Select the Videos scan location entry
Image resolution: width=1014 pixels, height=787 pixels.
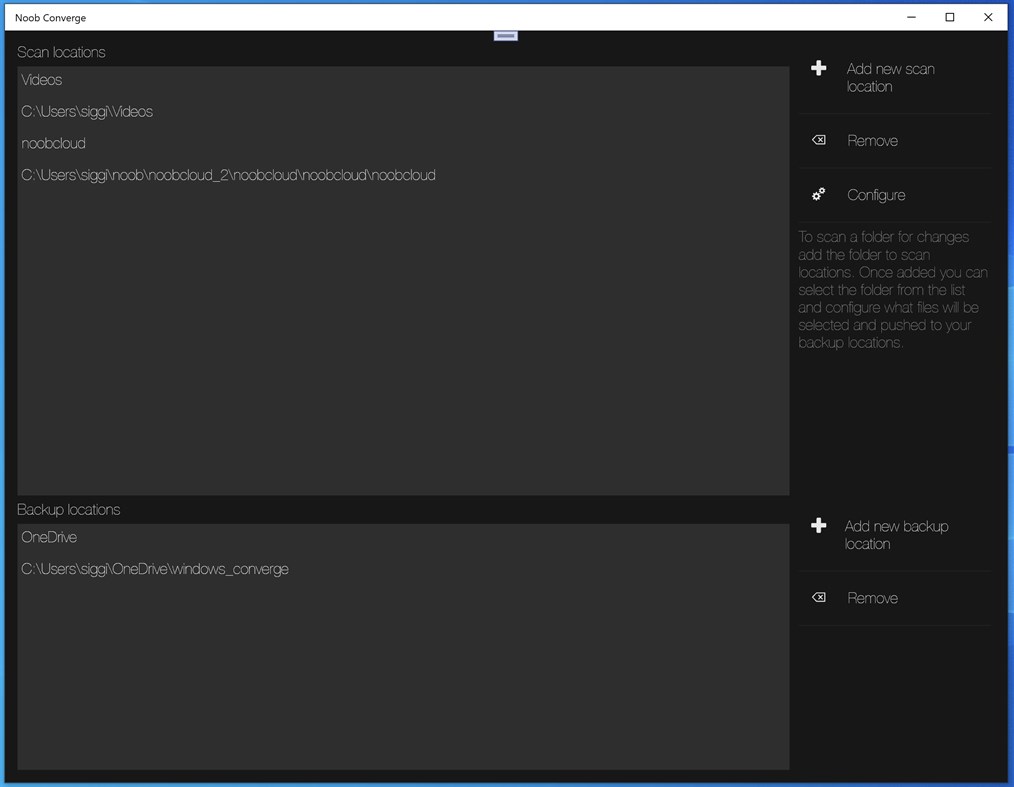41,80
